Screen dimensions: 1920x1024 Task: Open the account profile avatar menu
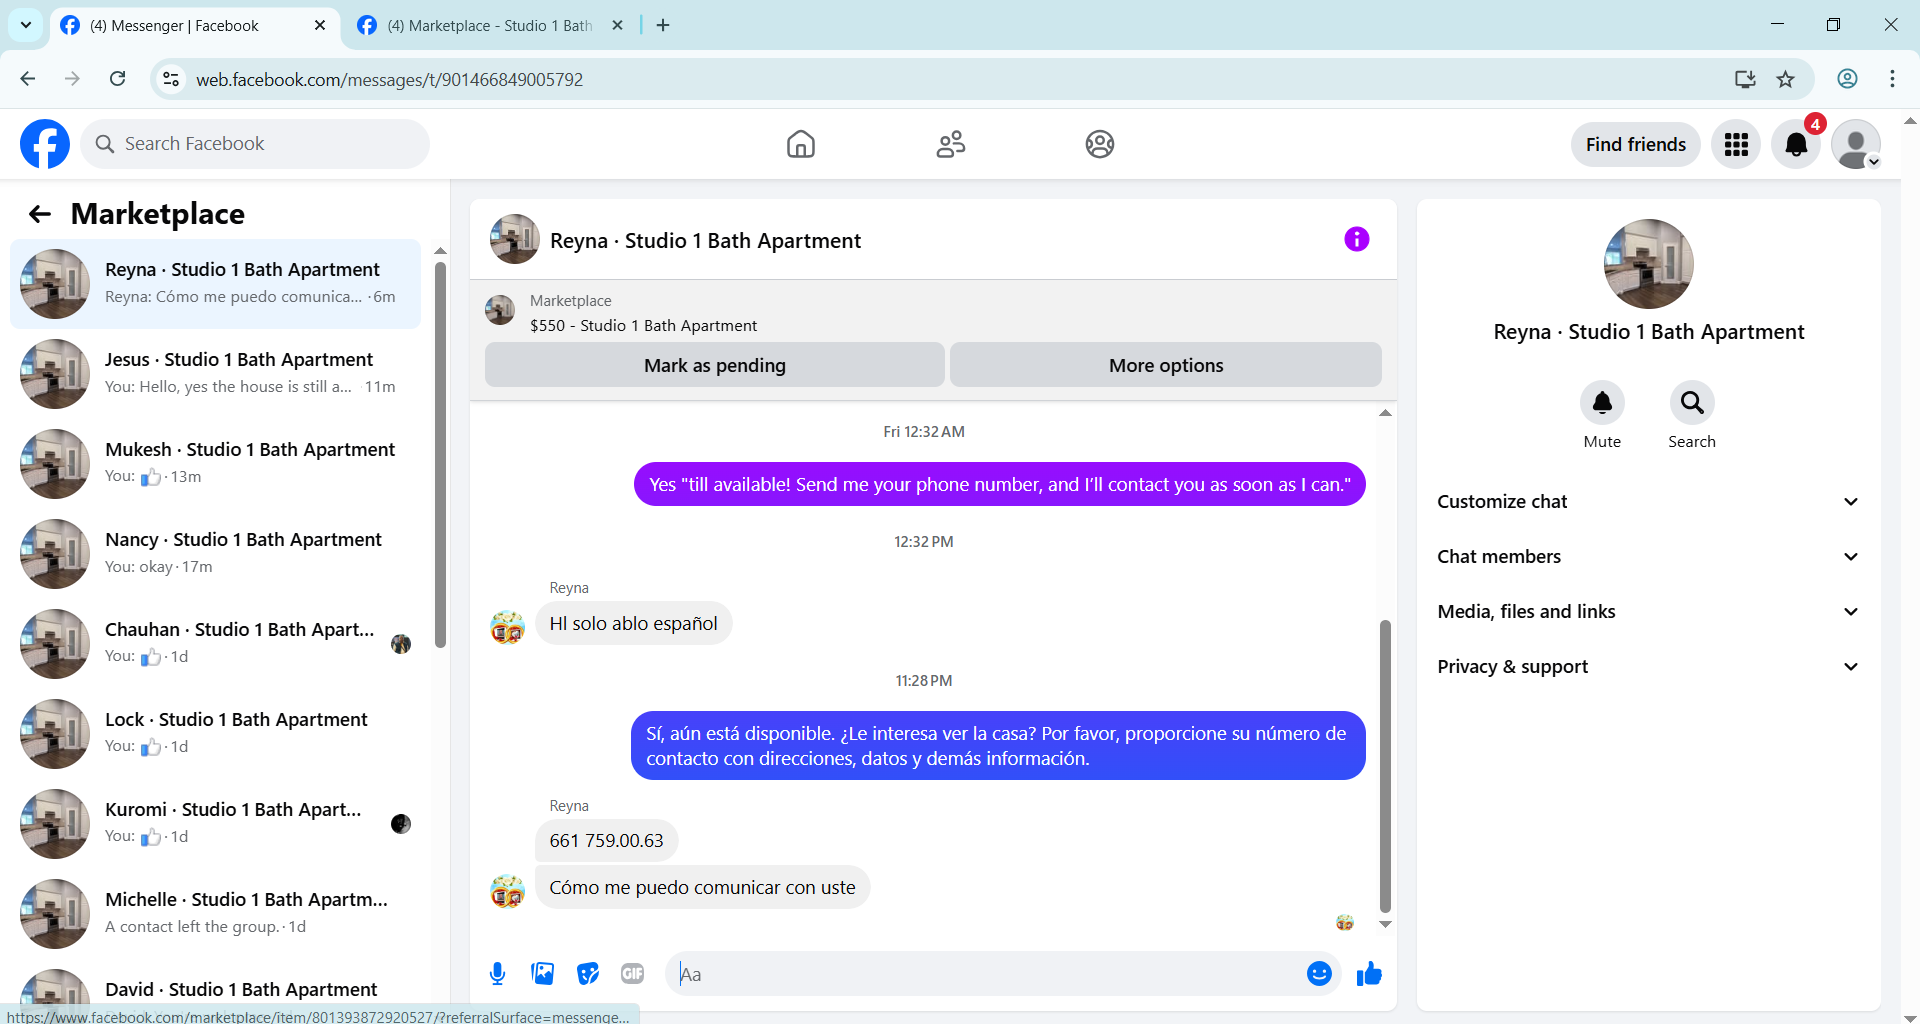click(x=1856, y=144)
